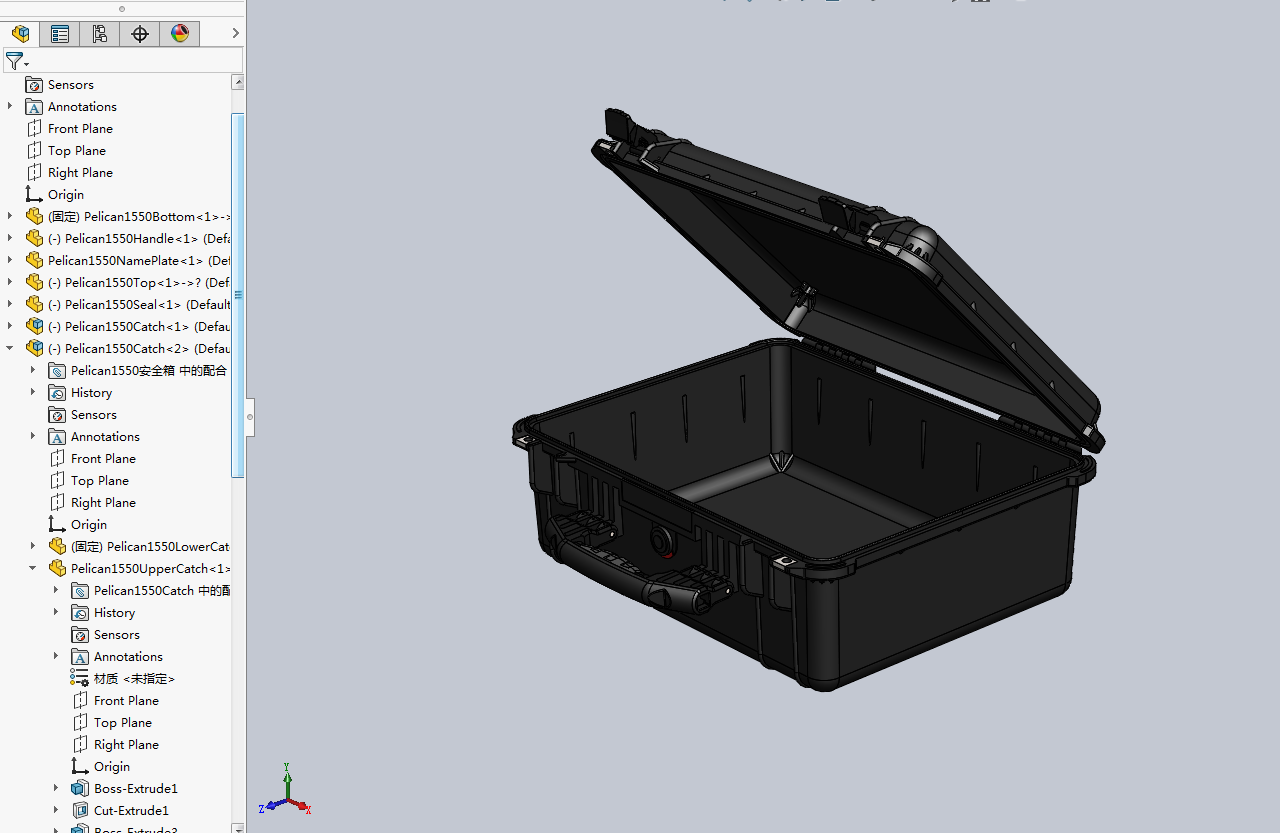
Task: Select the topmost Sensors folder in the tree
Action: [70, 85]
